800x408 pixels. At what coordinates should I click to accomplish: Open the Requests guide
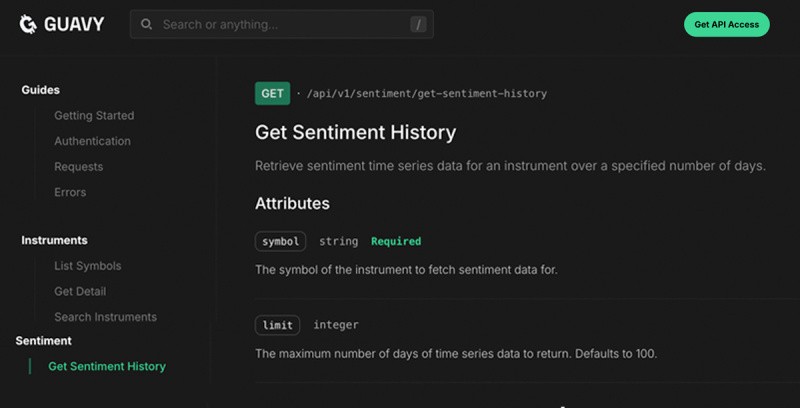(x=78, y=167)
